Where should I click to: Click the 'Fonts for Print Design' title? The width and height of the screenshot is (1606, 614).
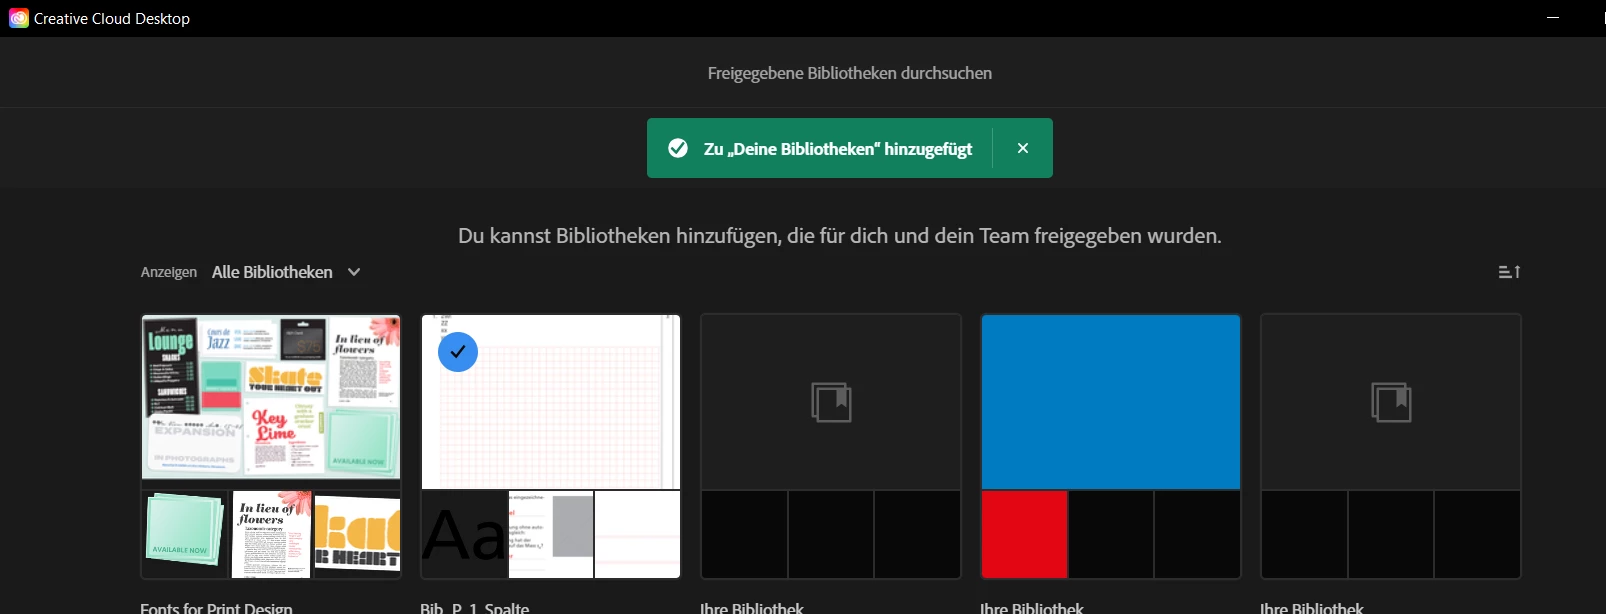(x=216, y=607)
